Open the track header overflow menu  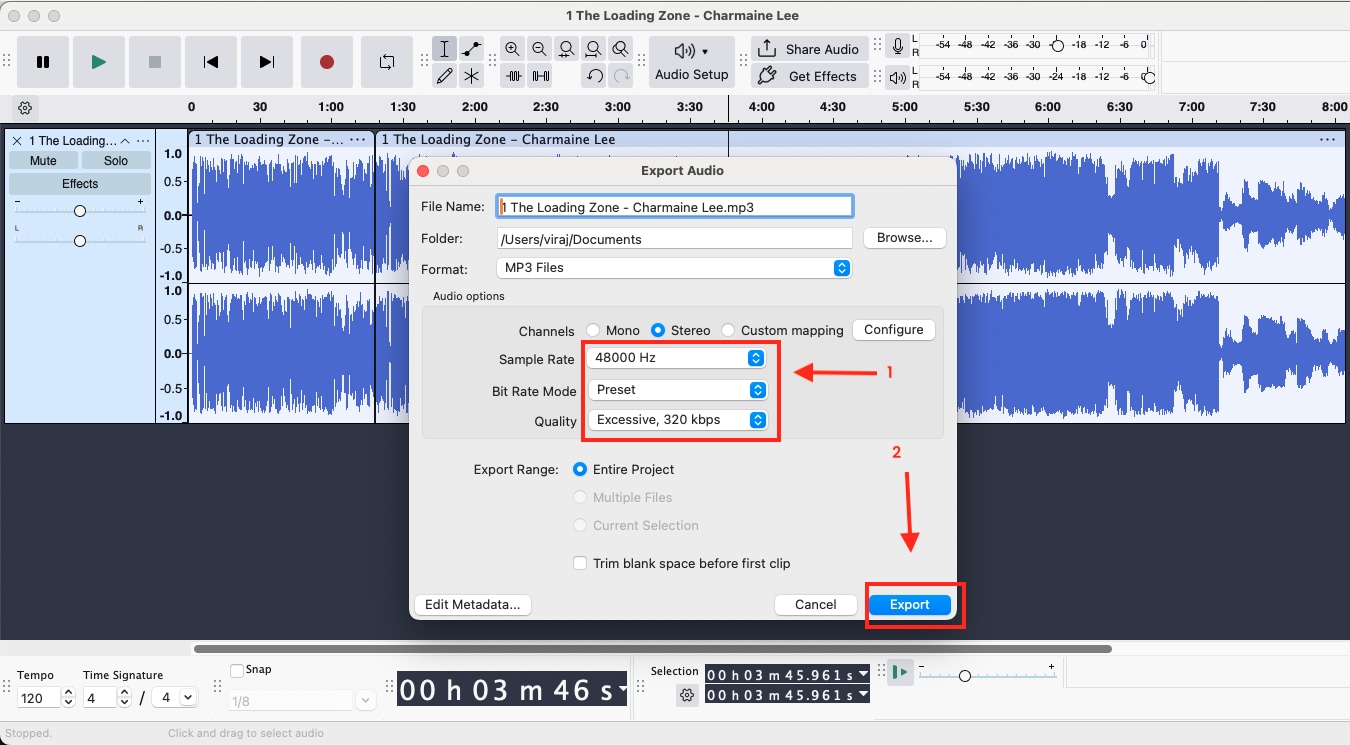[142, 140]
